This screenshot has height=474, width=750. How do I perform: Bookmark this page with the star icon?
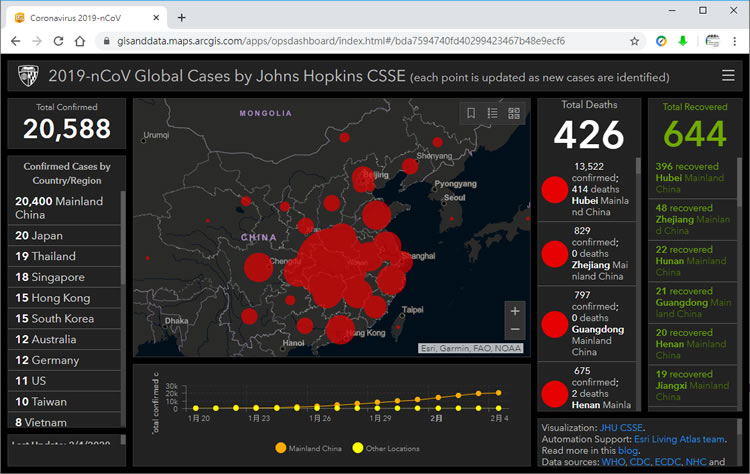[634, 41]
